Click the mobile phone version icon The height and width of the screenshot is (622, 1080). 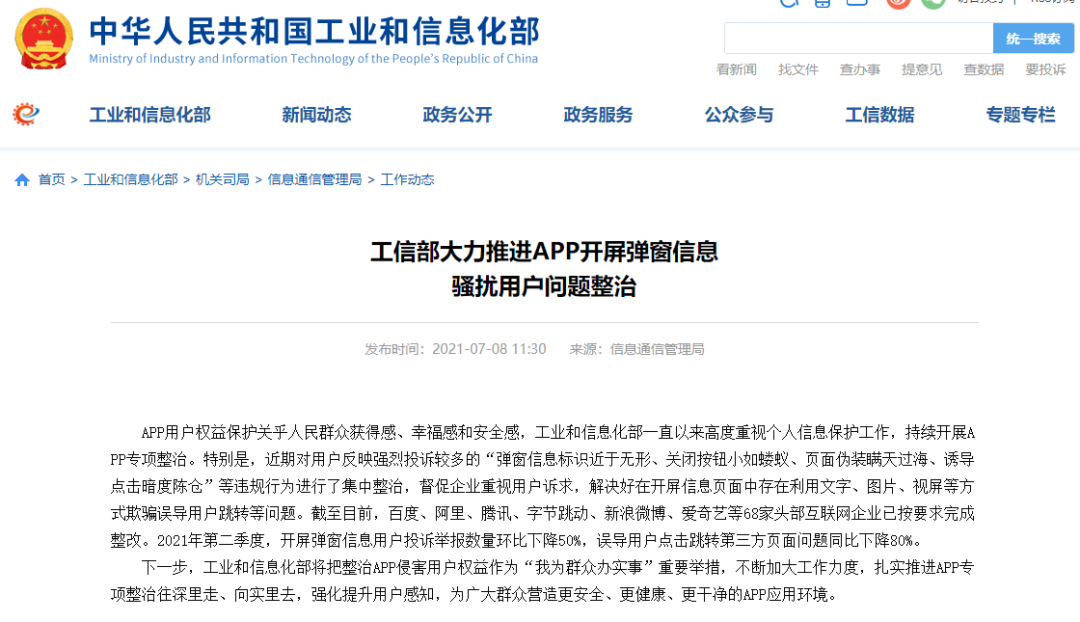[822, 3]
